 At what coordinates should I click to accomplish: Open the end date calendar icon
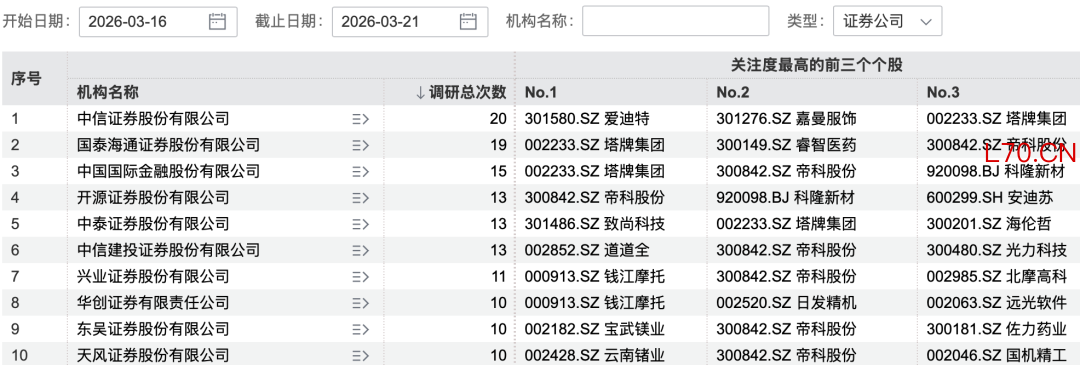468,21
